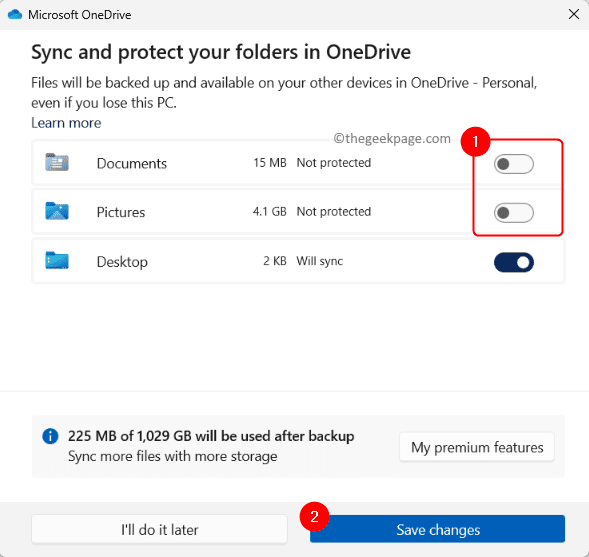Click the blue info icon beside storage message
Screen dimensions: 589x557
50,436
